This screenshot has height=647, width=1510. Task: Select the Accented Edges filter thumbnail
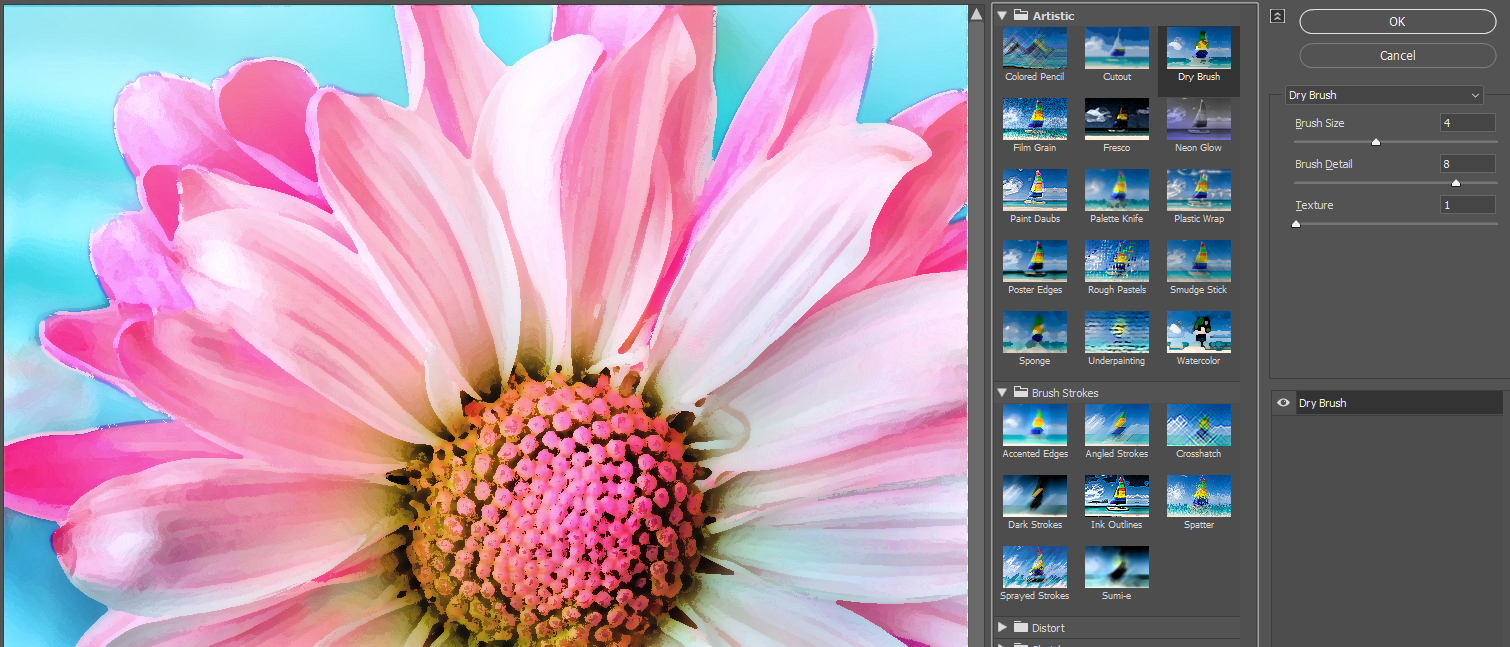click(x=1035, y=425)
